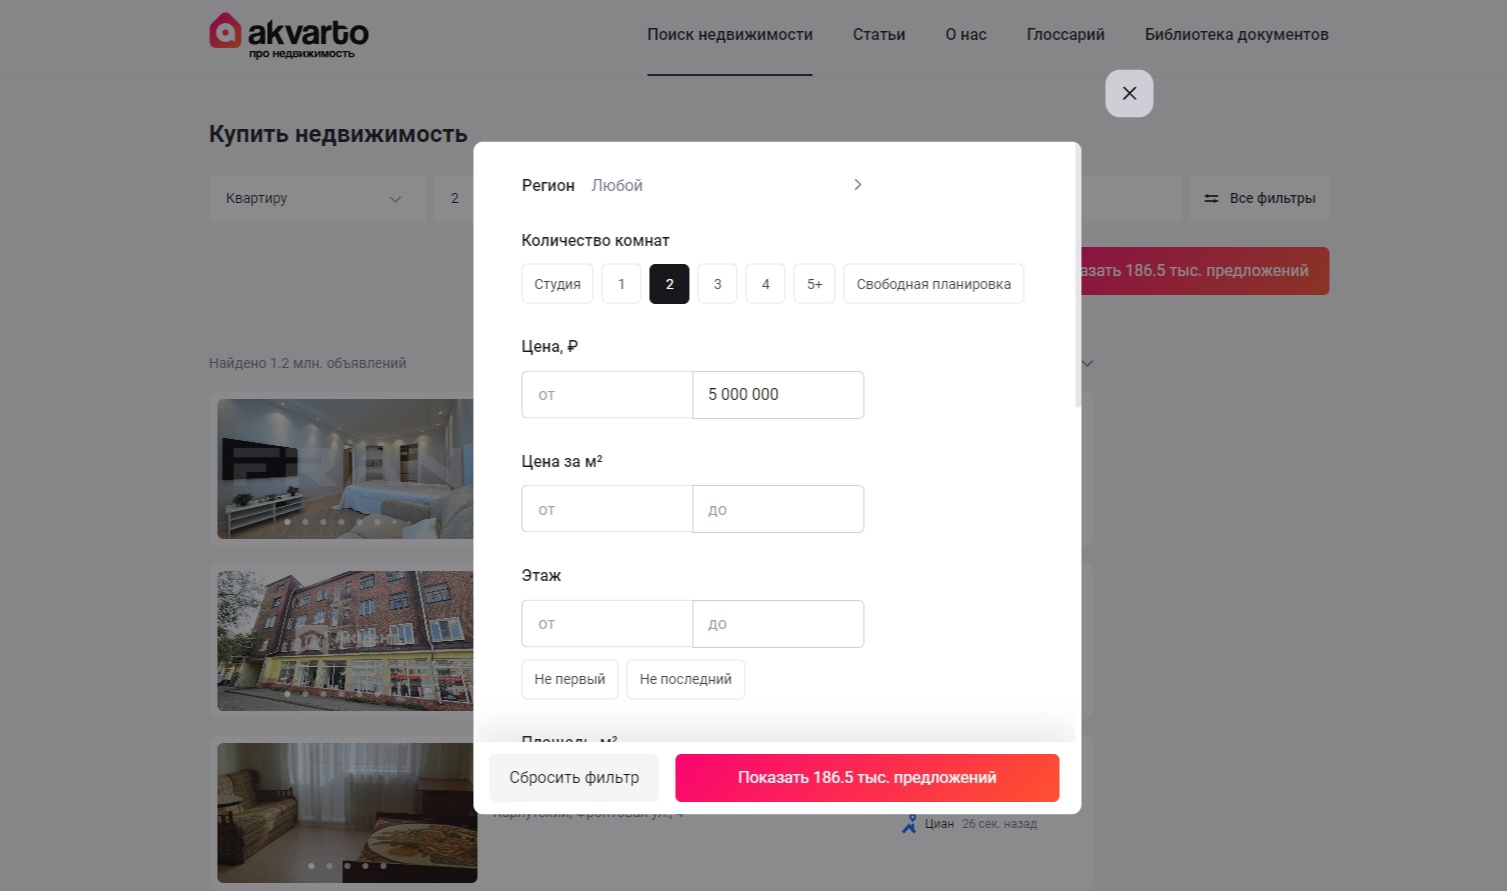Select 4 rooms option
1507x891 pixels.
pos(765,284)
